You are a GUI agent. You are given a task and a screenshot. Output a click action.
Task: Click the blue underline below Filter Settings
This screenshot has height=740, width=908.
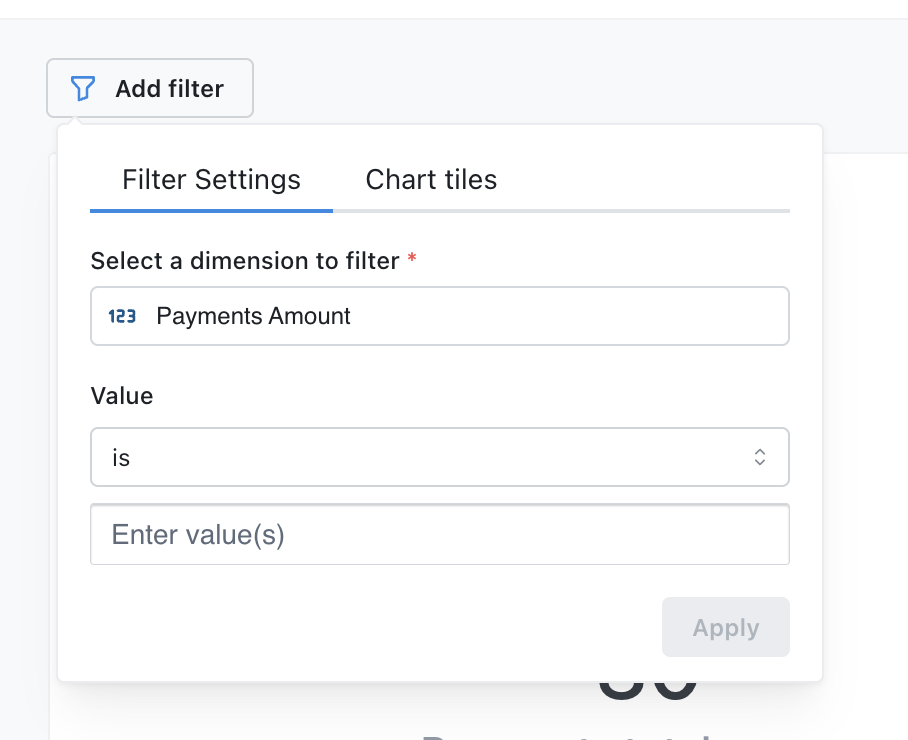coord(211,211)
